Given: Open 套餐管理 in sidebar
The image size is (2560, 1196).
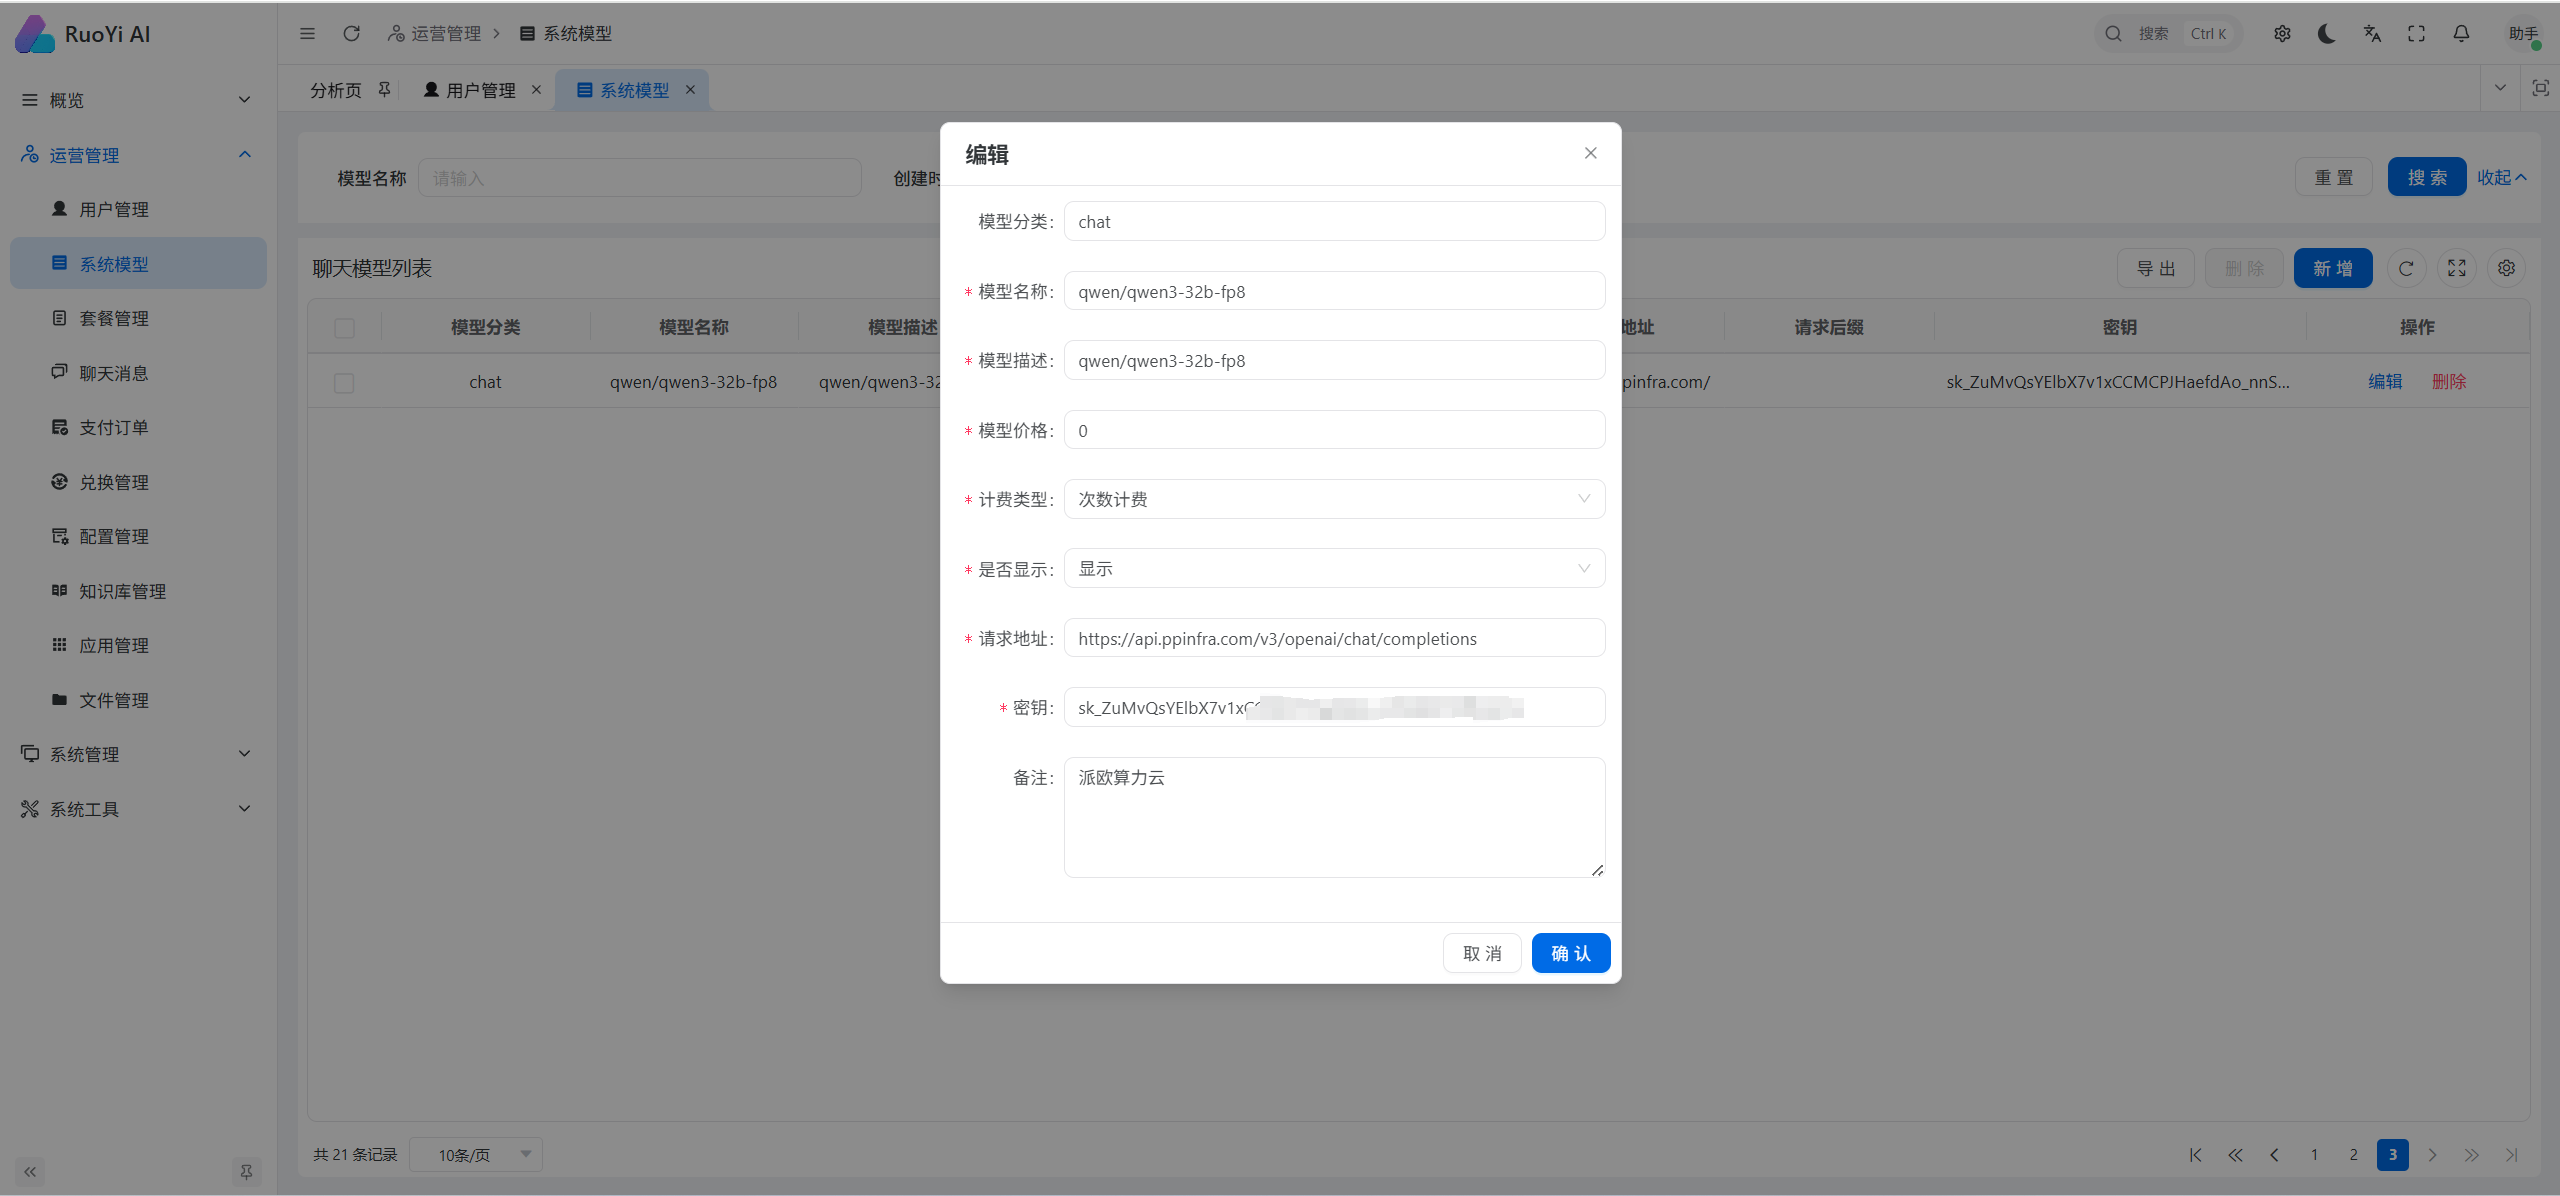Looking at the screenshot, I should point(138,318).
